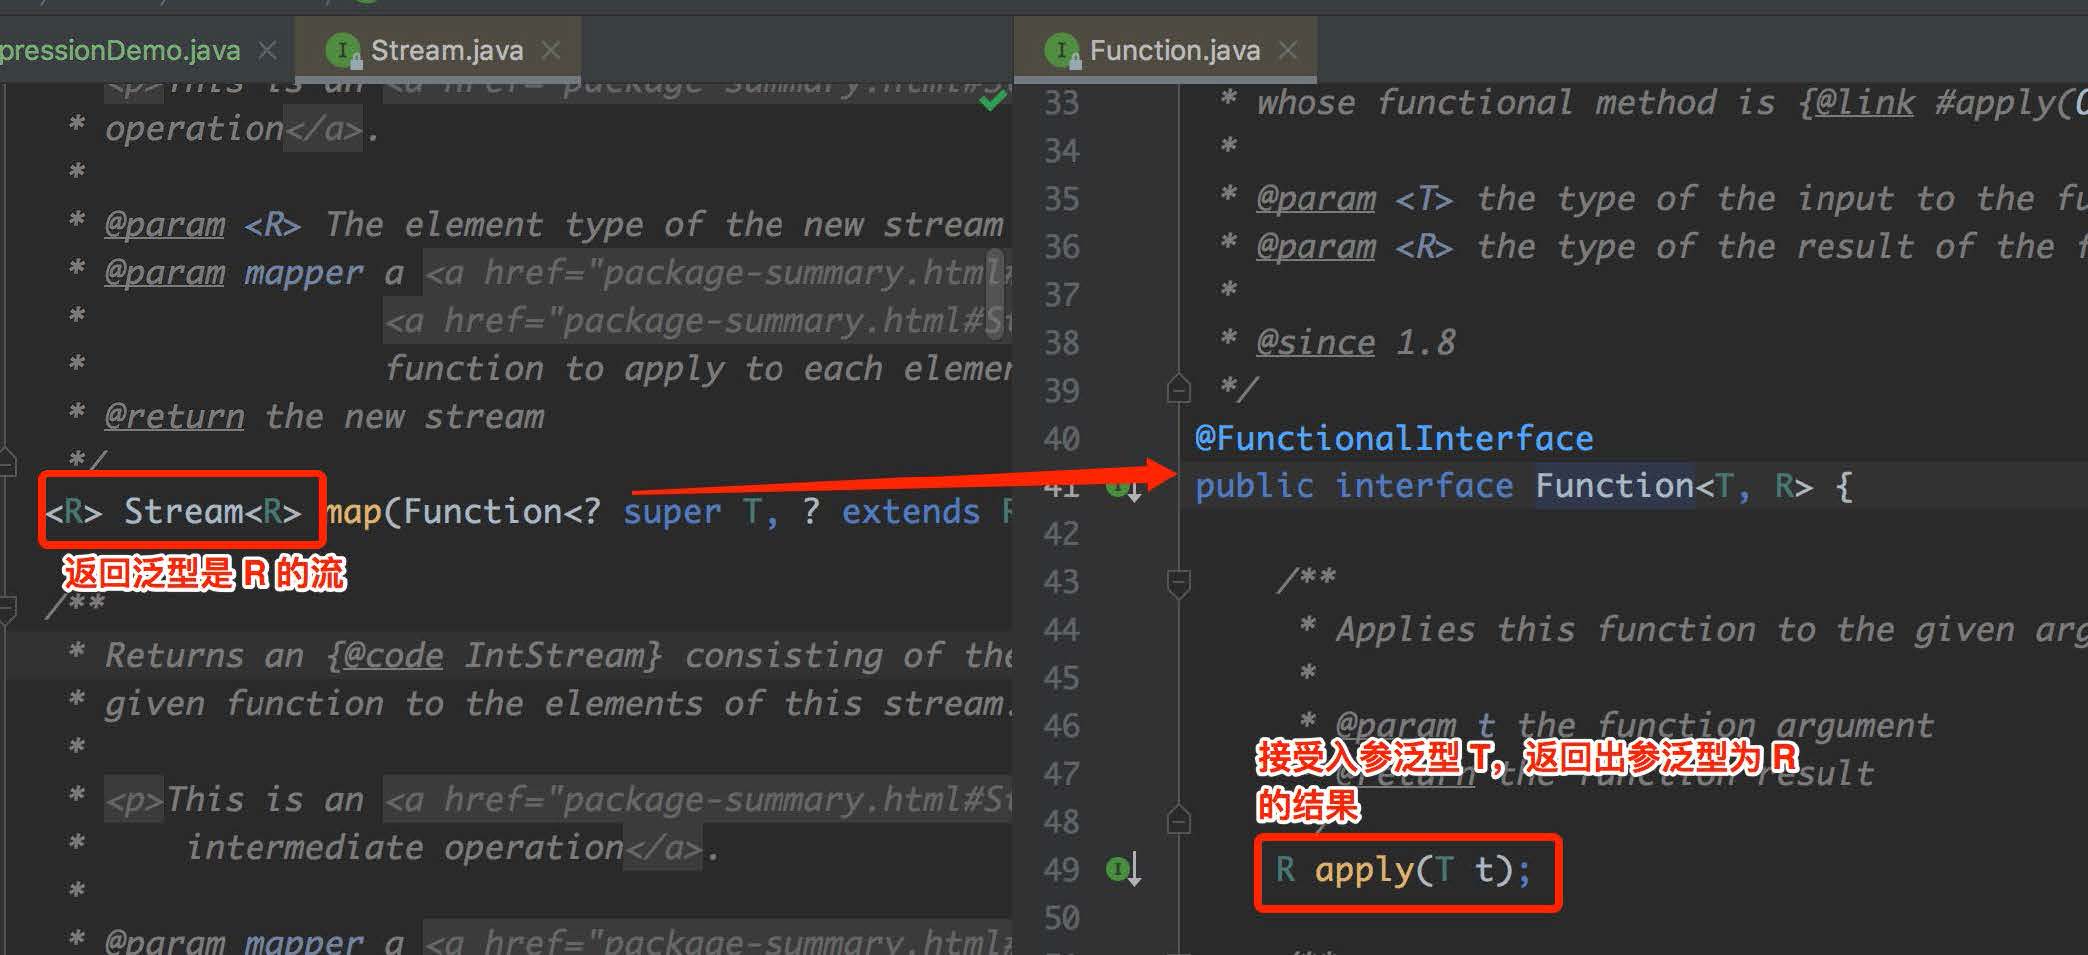Click the implemented-method gutter icon on line 49
This screenshot has width=2088, height=955.
coord(1124,869)
